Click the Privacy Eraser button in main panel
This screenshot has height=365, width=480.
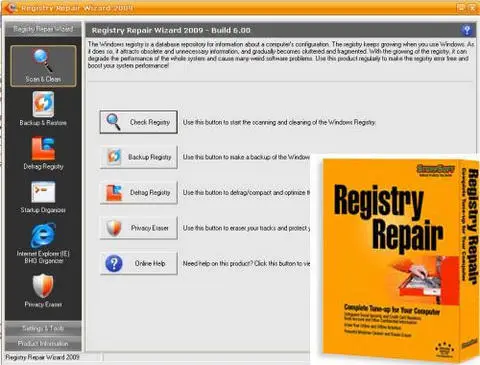coord(139,228)
